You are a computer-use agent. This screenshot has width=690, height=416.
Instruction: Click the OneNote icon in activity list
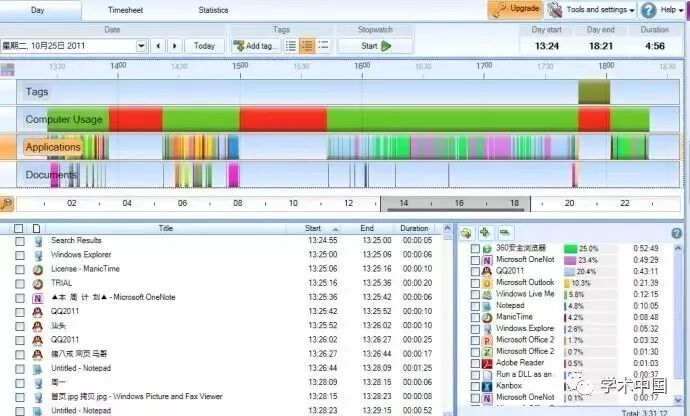click(38, 298)
